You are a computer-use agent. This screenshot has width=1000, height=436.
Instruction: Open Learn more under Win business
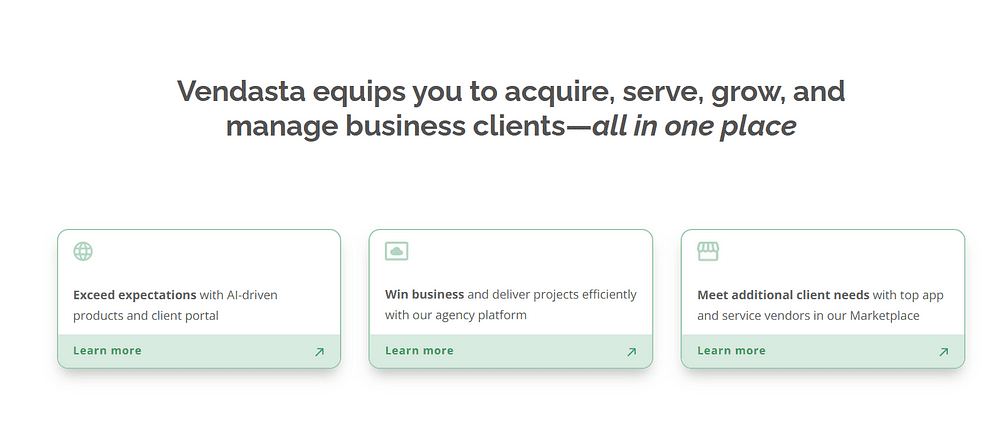[419, 351]
